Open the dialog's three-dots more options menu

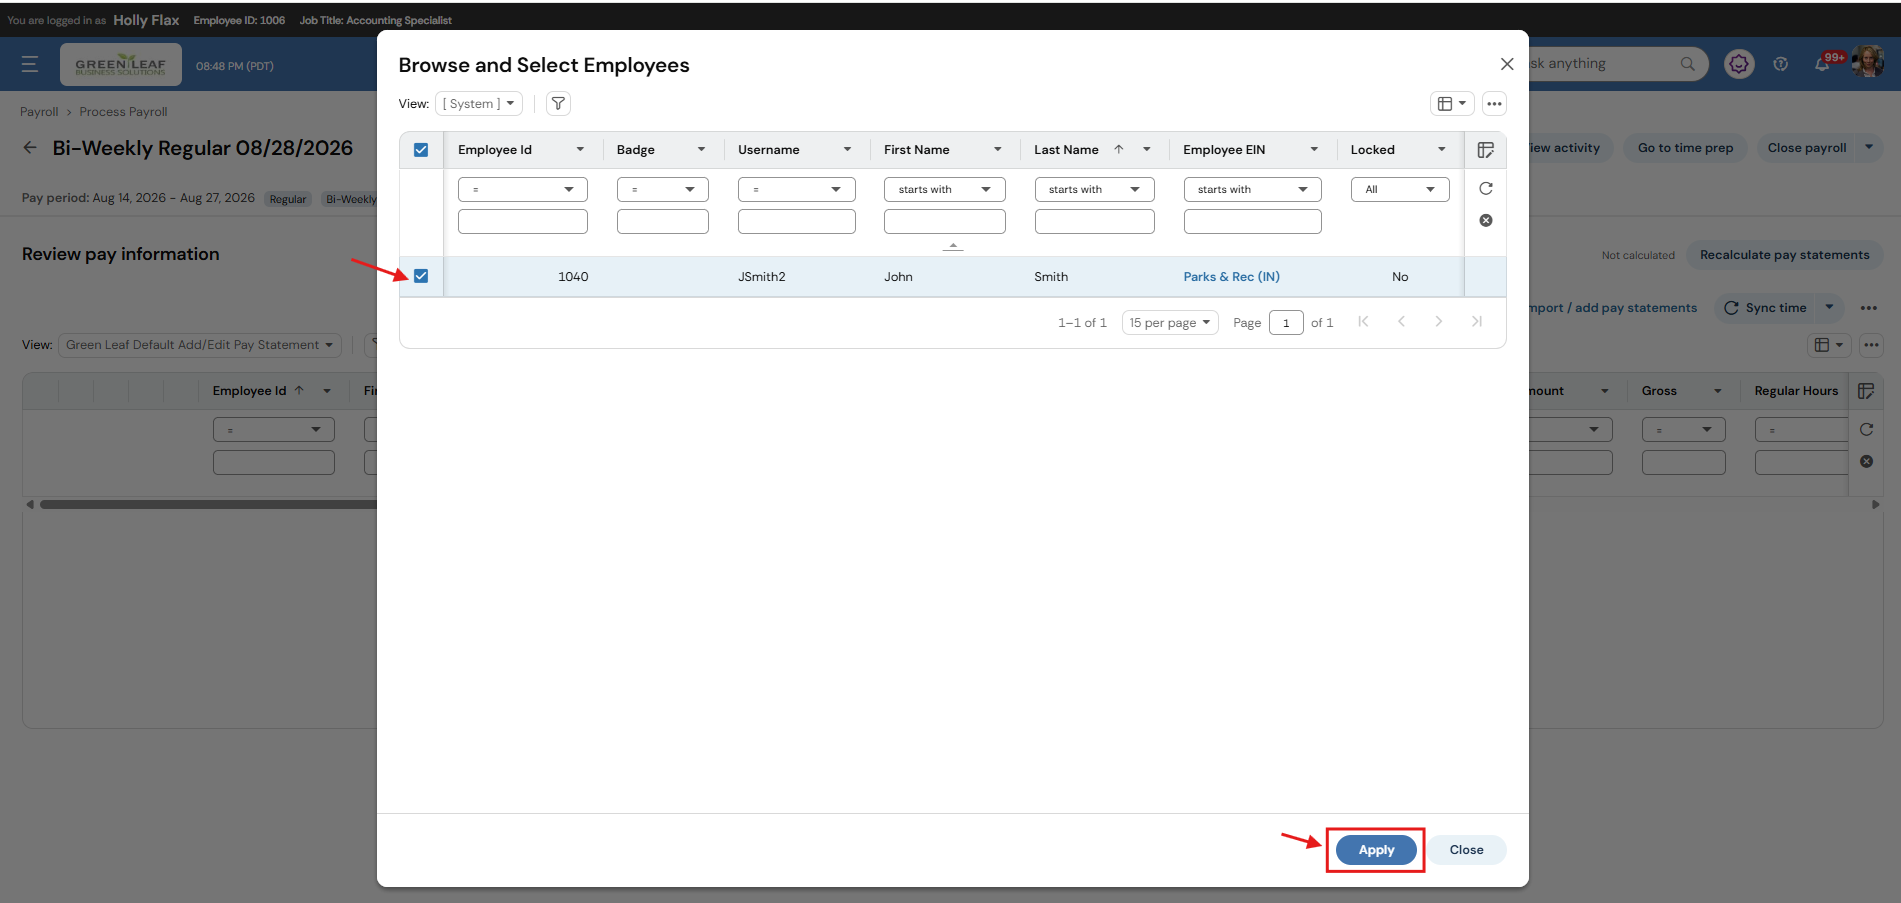(x=1494, y=104)
